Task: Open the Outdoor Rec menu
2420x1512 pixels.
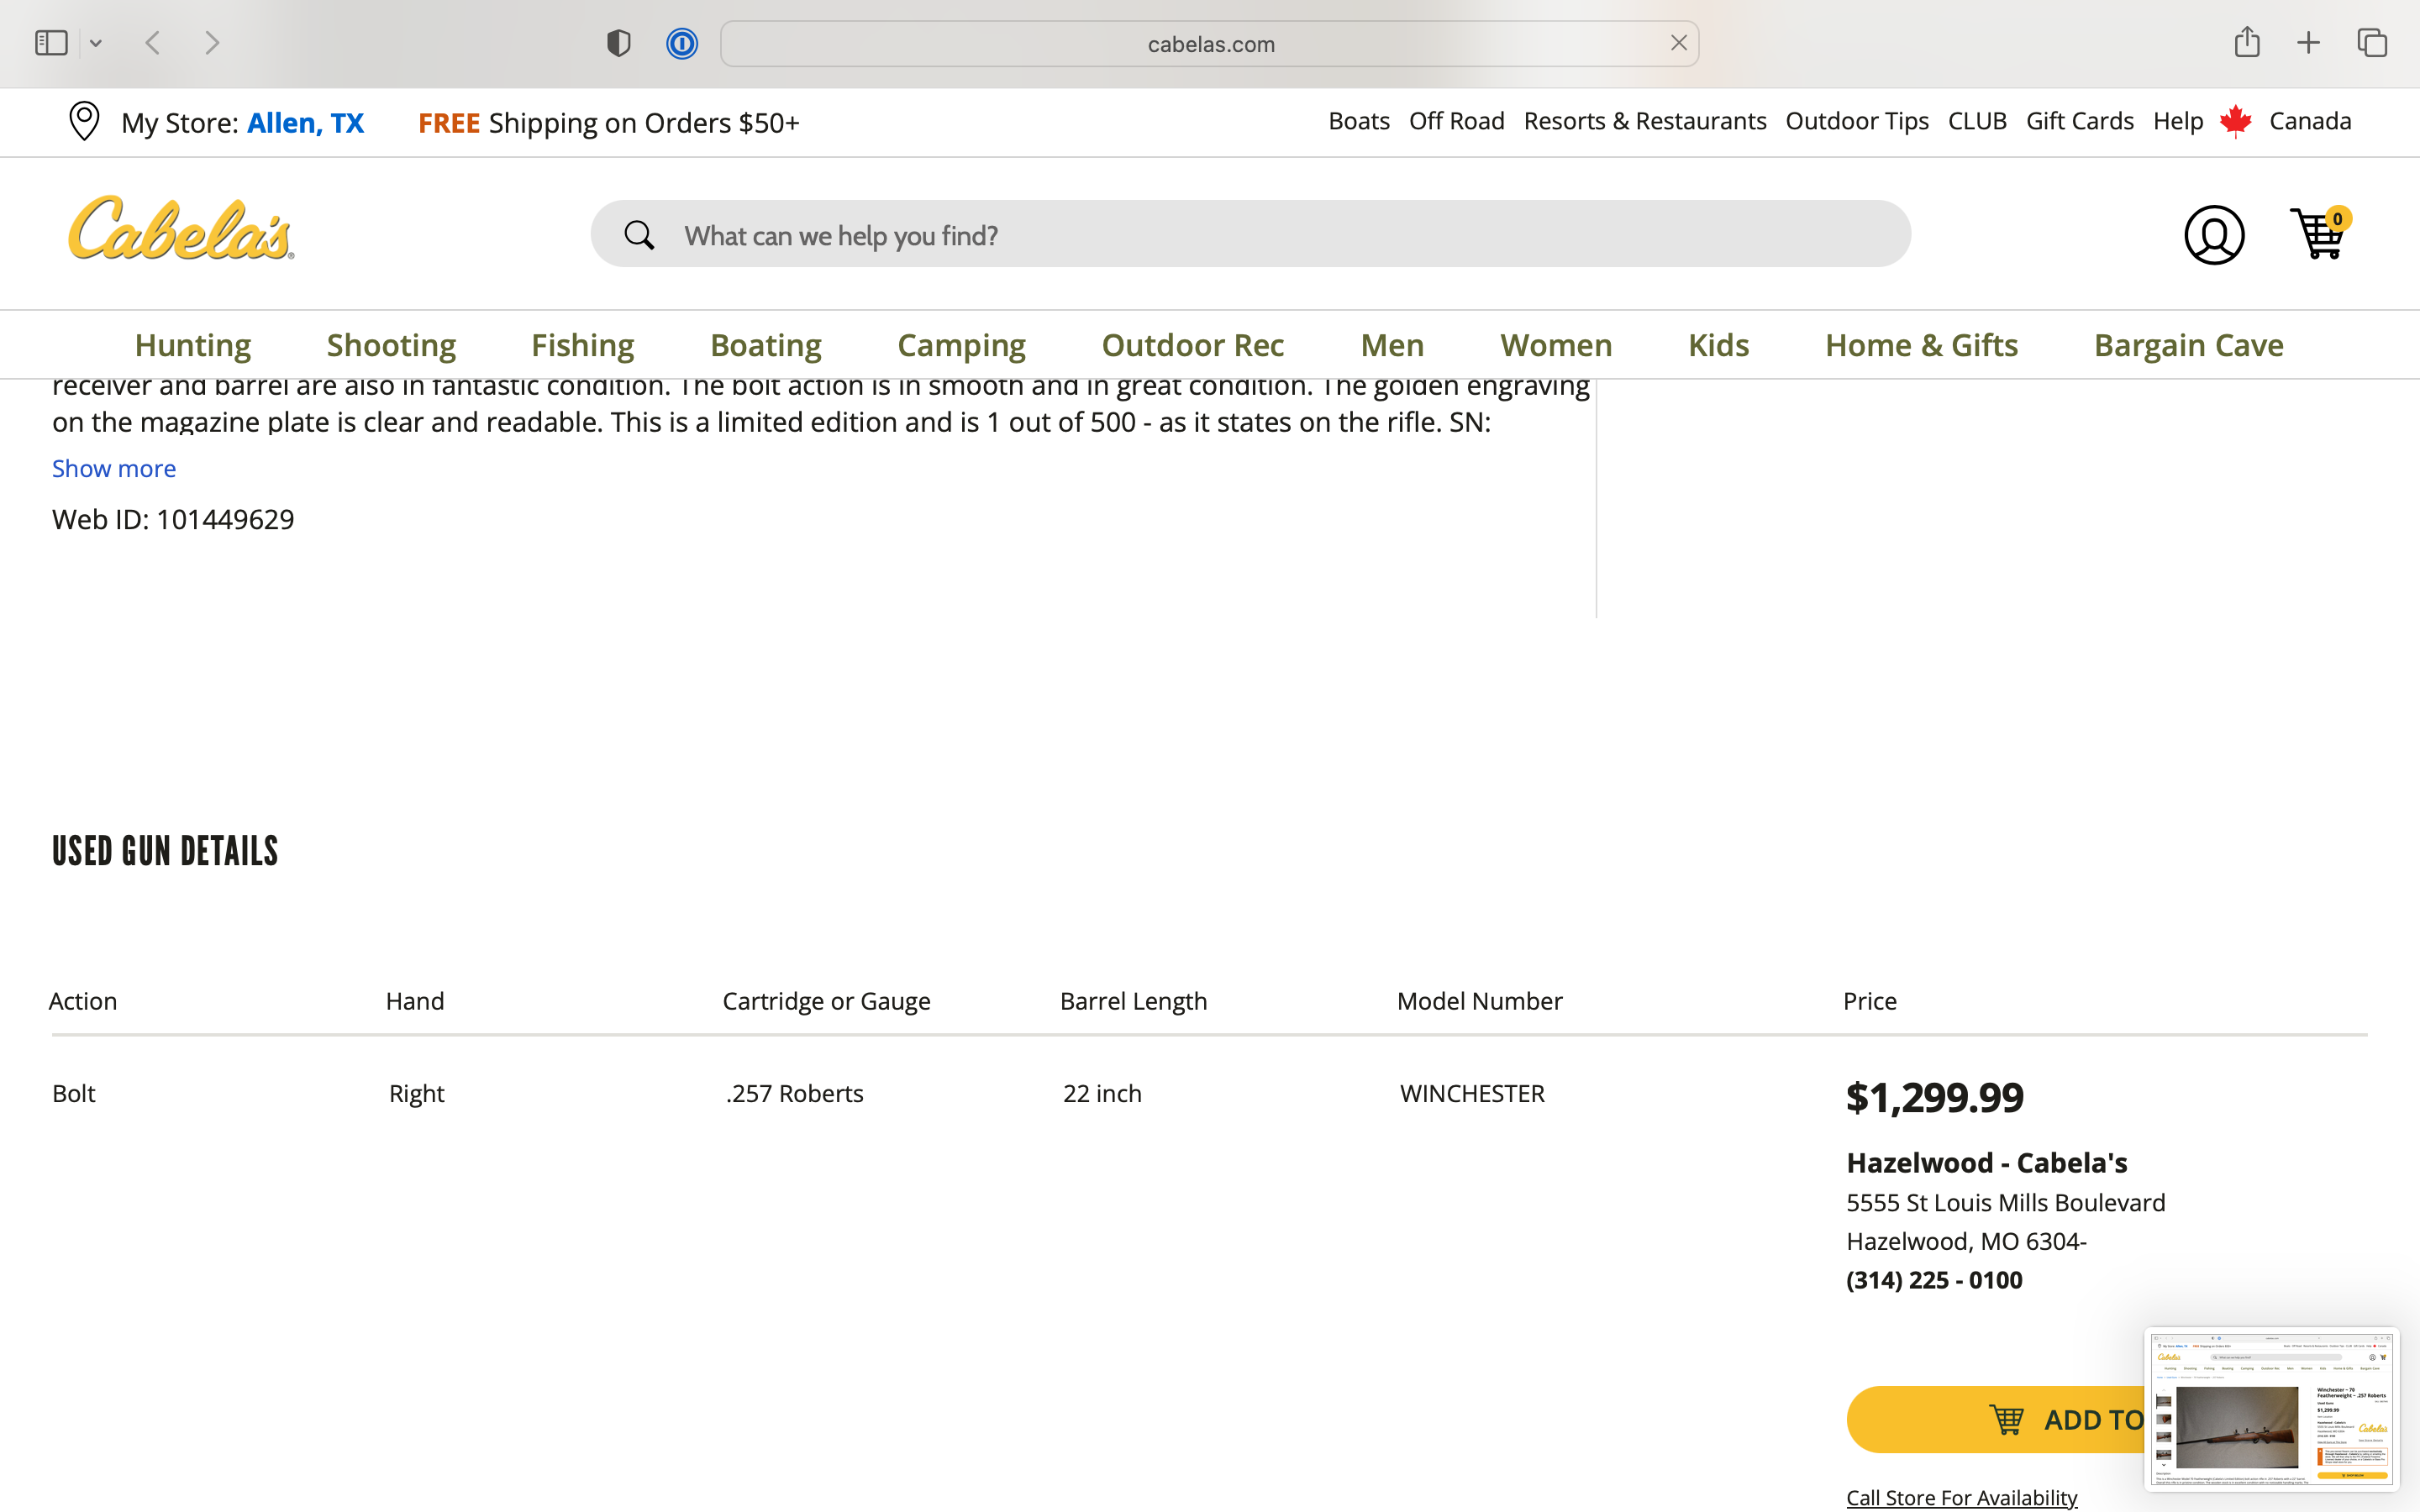Action: click(1192, 345)
